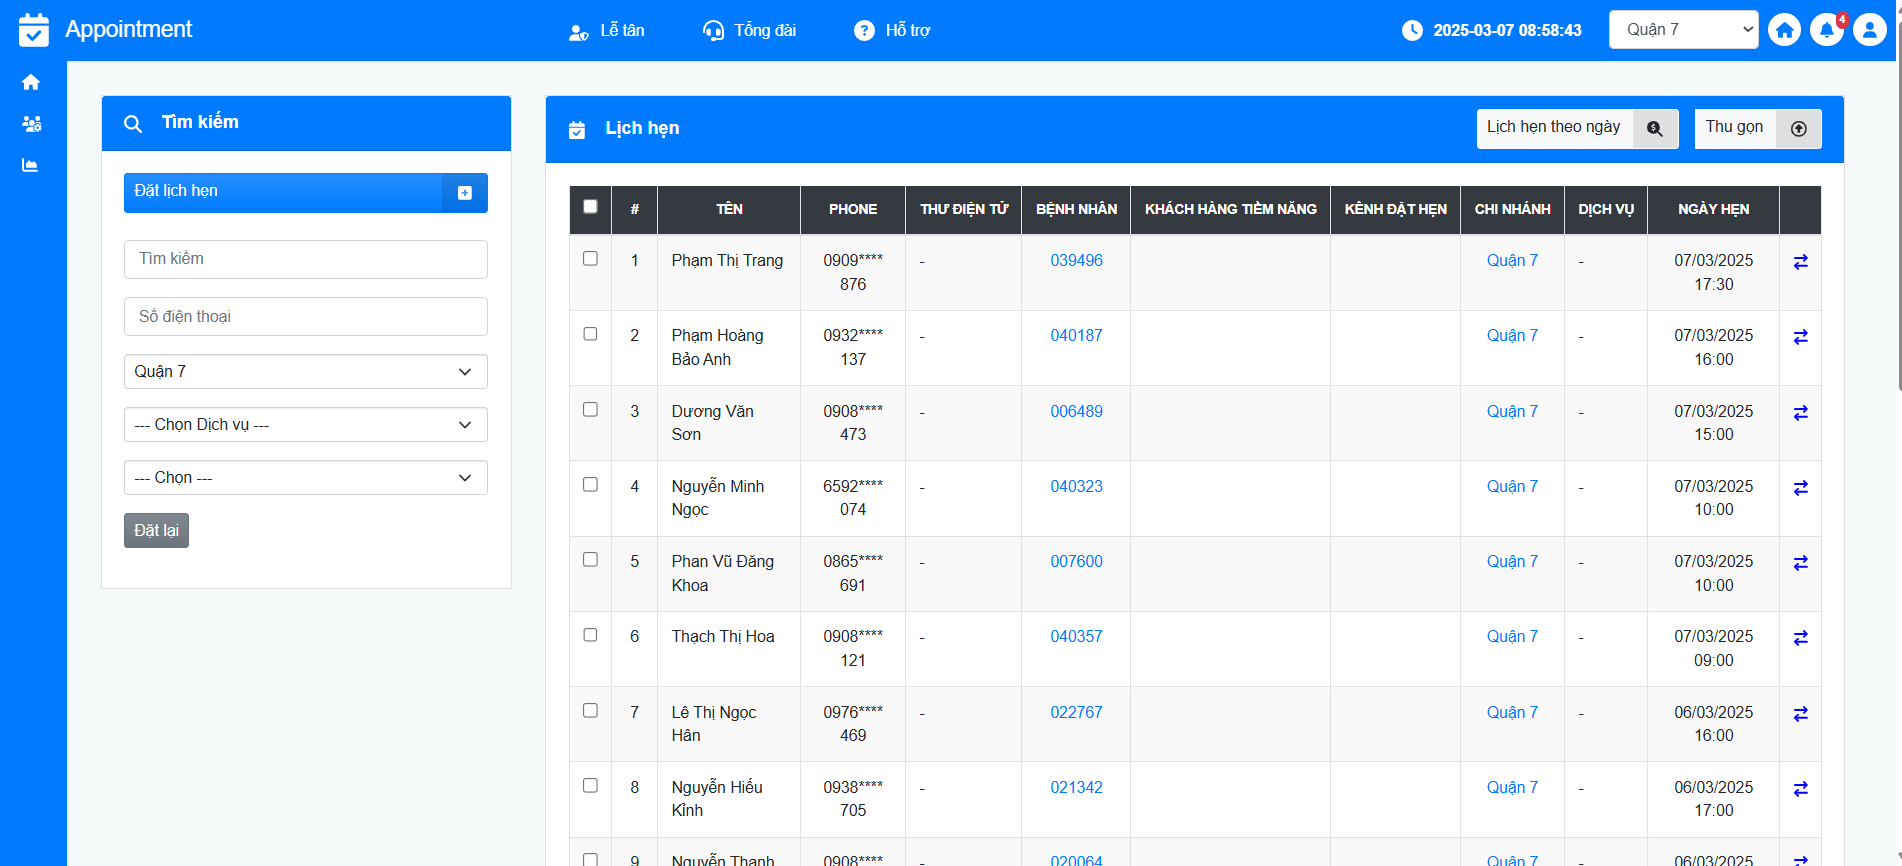Click the transfer arrows for Phạm Thị Trang

coord(1800,262)
